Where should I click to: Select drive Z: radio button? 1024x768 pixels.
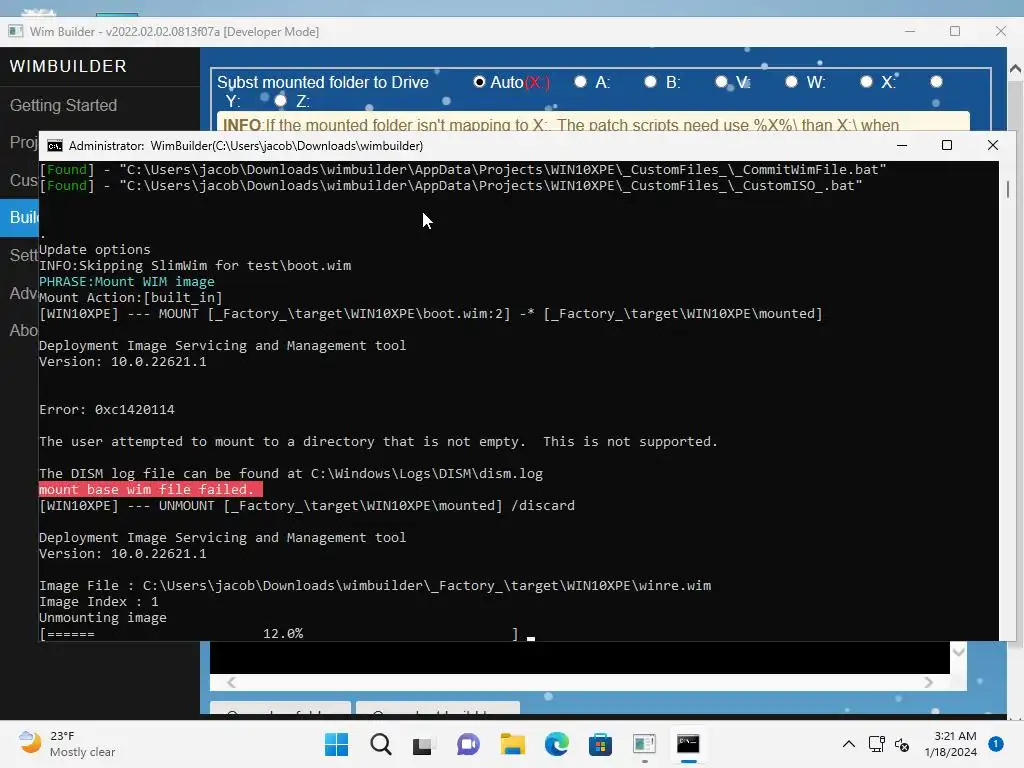(281, 101)
